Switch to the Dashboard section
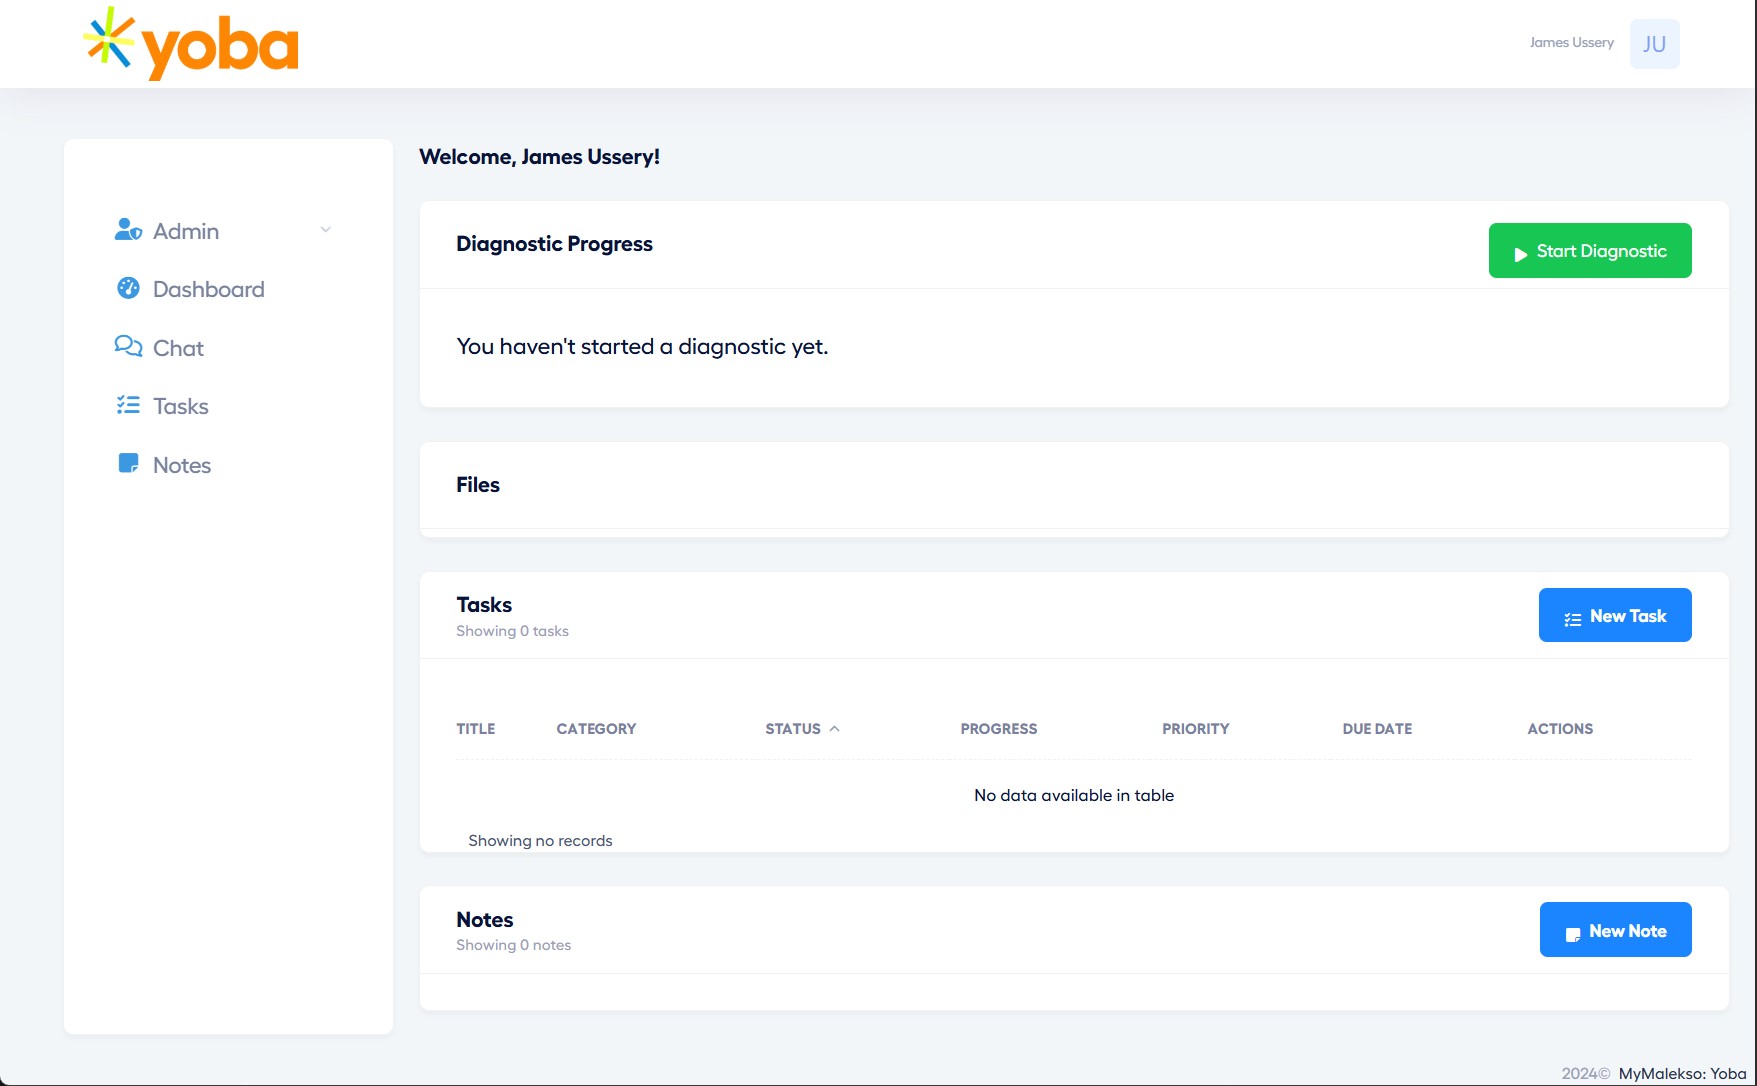The image size is (1757, 1086). pos(207,288)
